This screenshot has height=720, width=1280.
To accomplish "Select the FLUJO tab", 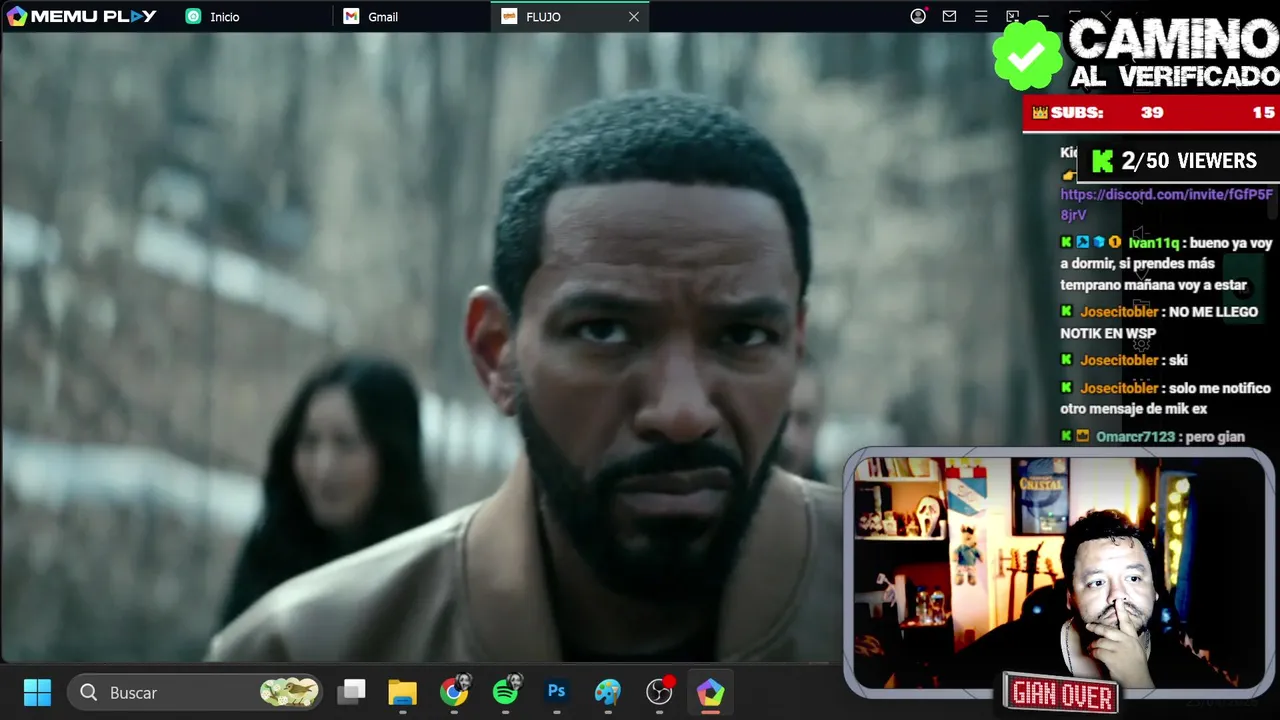I will 570,17.
